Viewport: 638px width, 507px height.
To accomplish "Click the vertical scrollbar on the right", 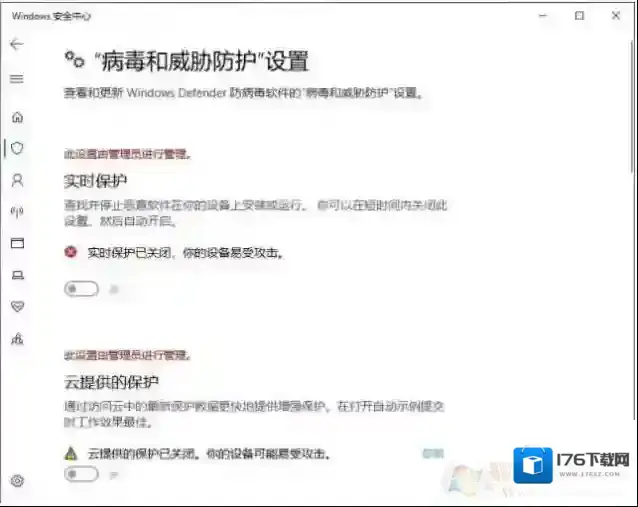I will click(x=634, y=106).
